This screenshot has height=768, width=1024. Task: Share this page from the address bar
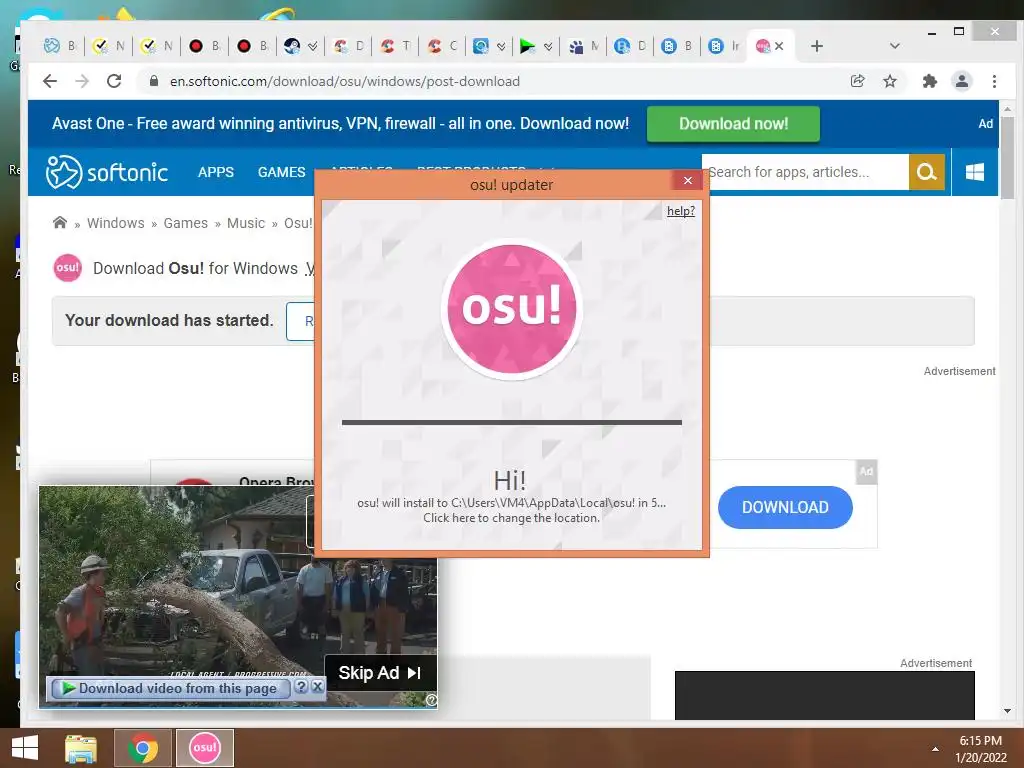[857, 81]
